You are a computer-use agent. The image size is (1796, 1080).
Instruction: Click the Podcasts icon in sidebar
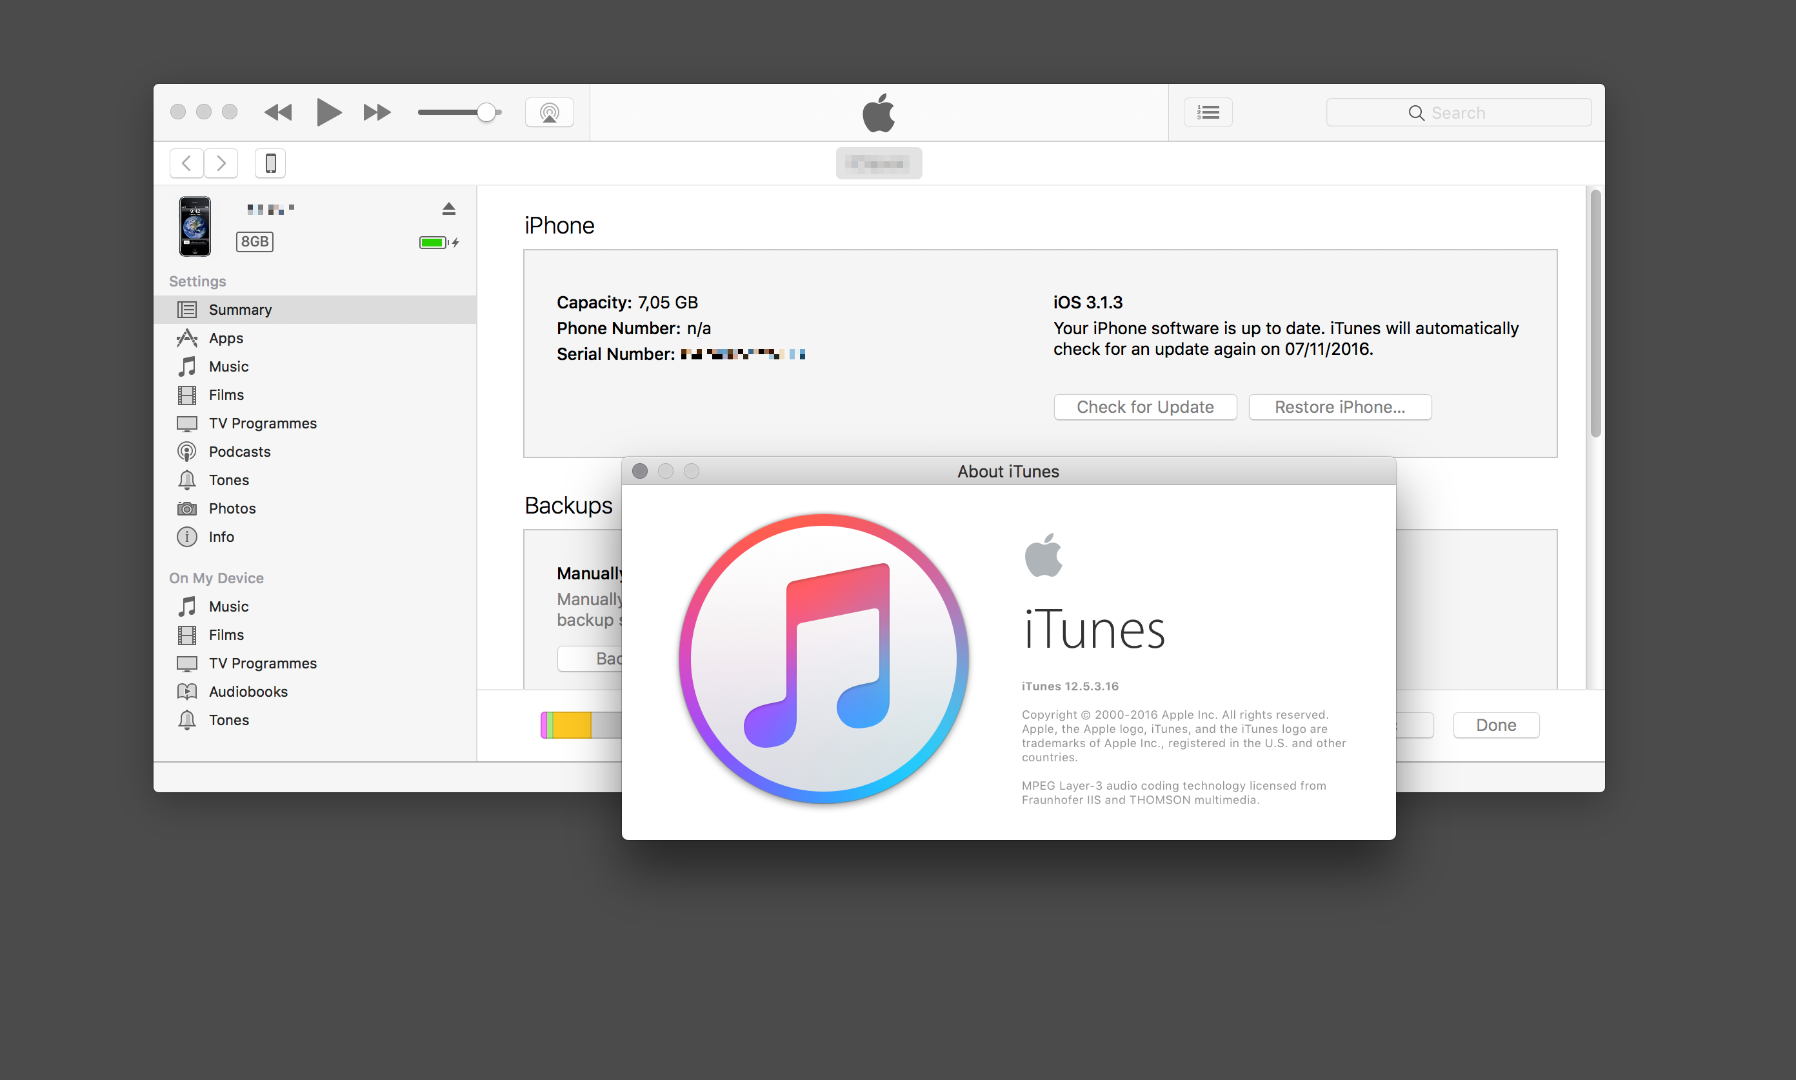(187, 452)
